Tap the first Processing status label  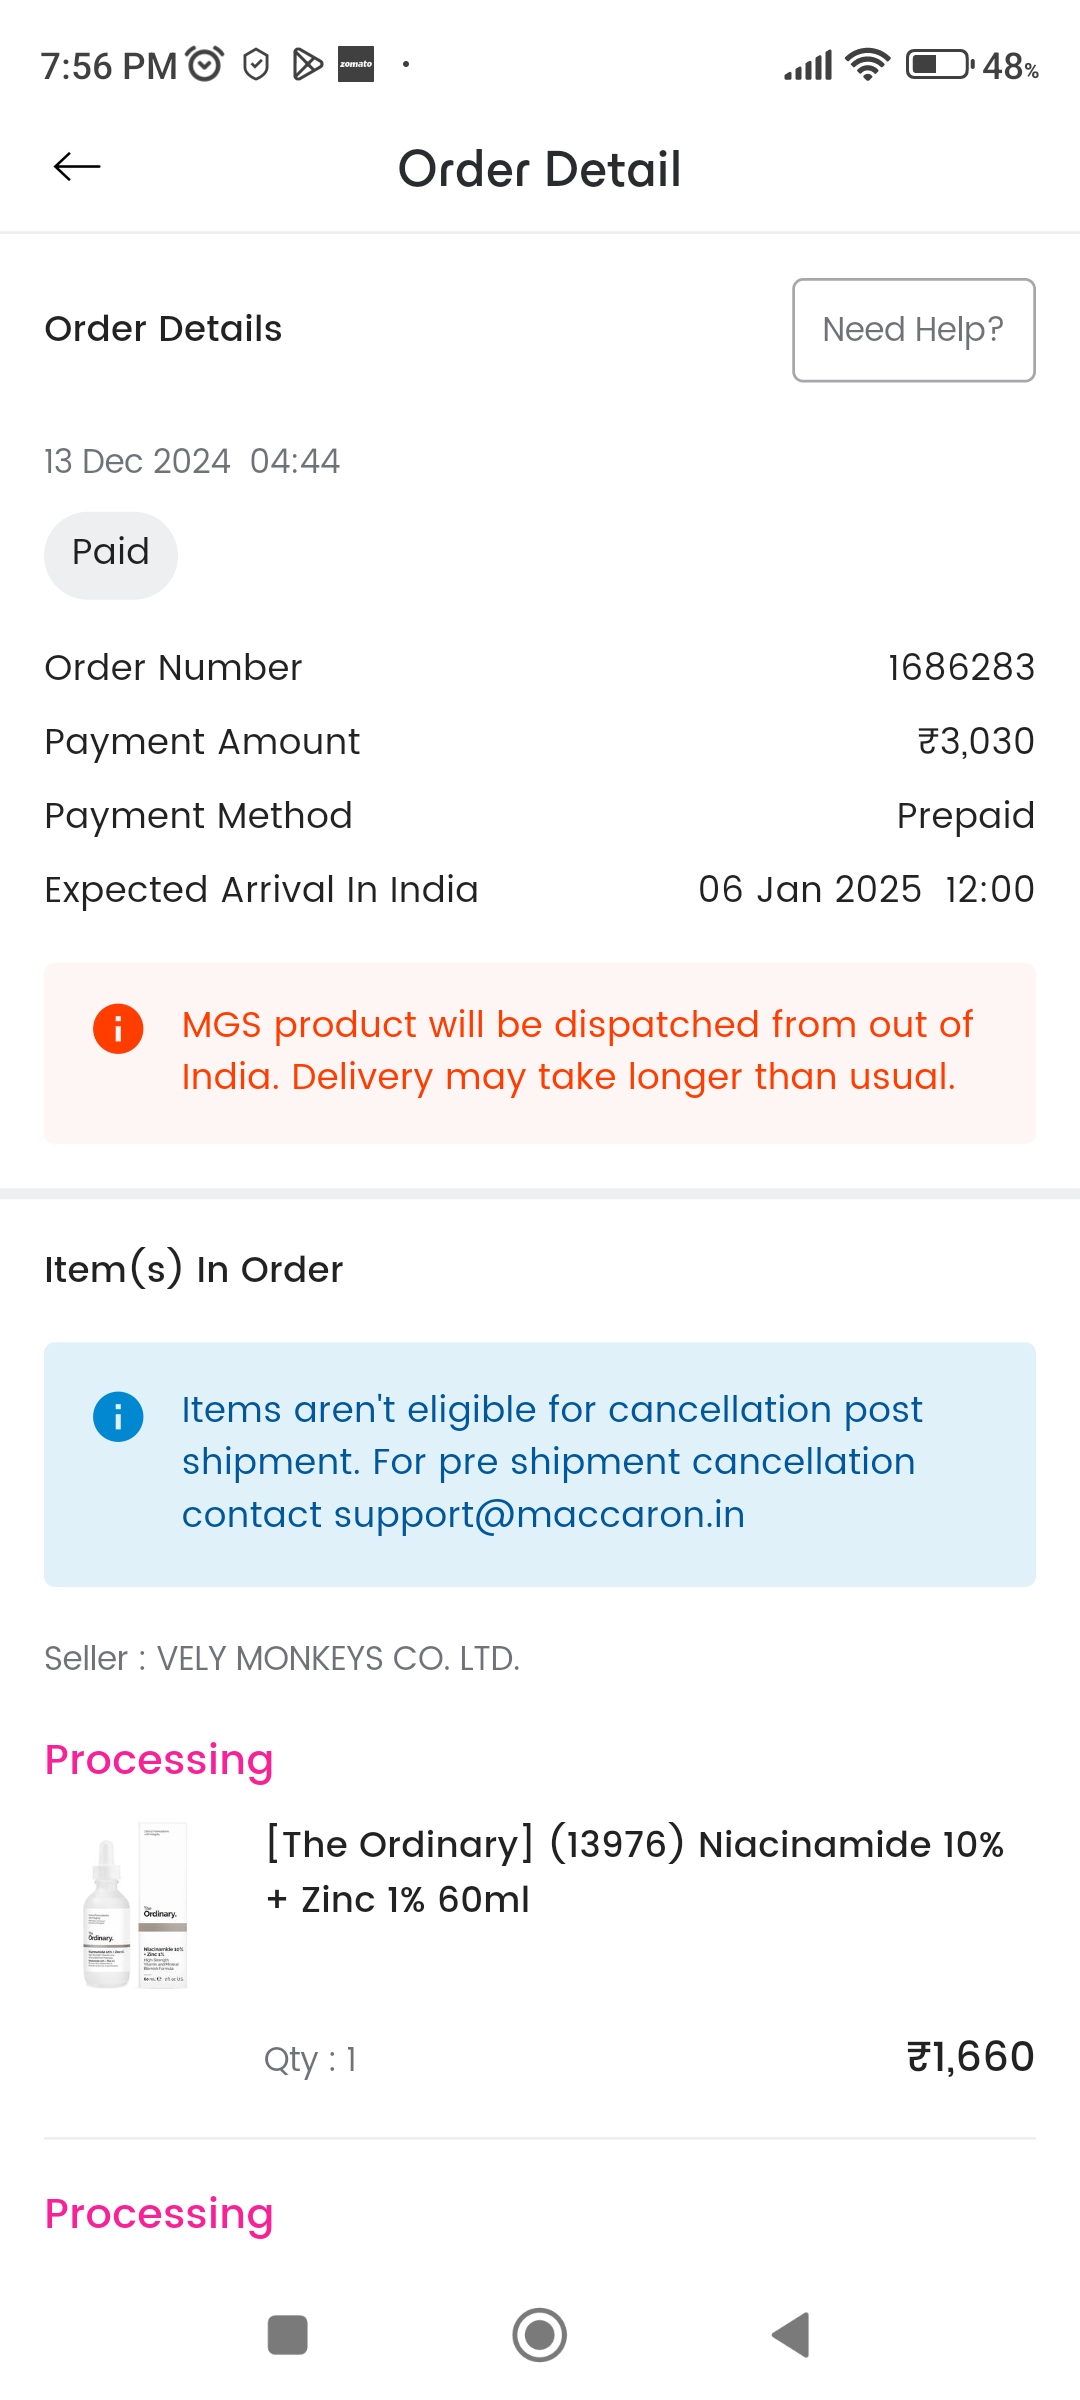point(159,1760)
